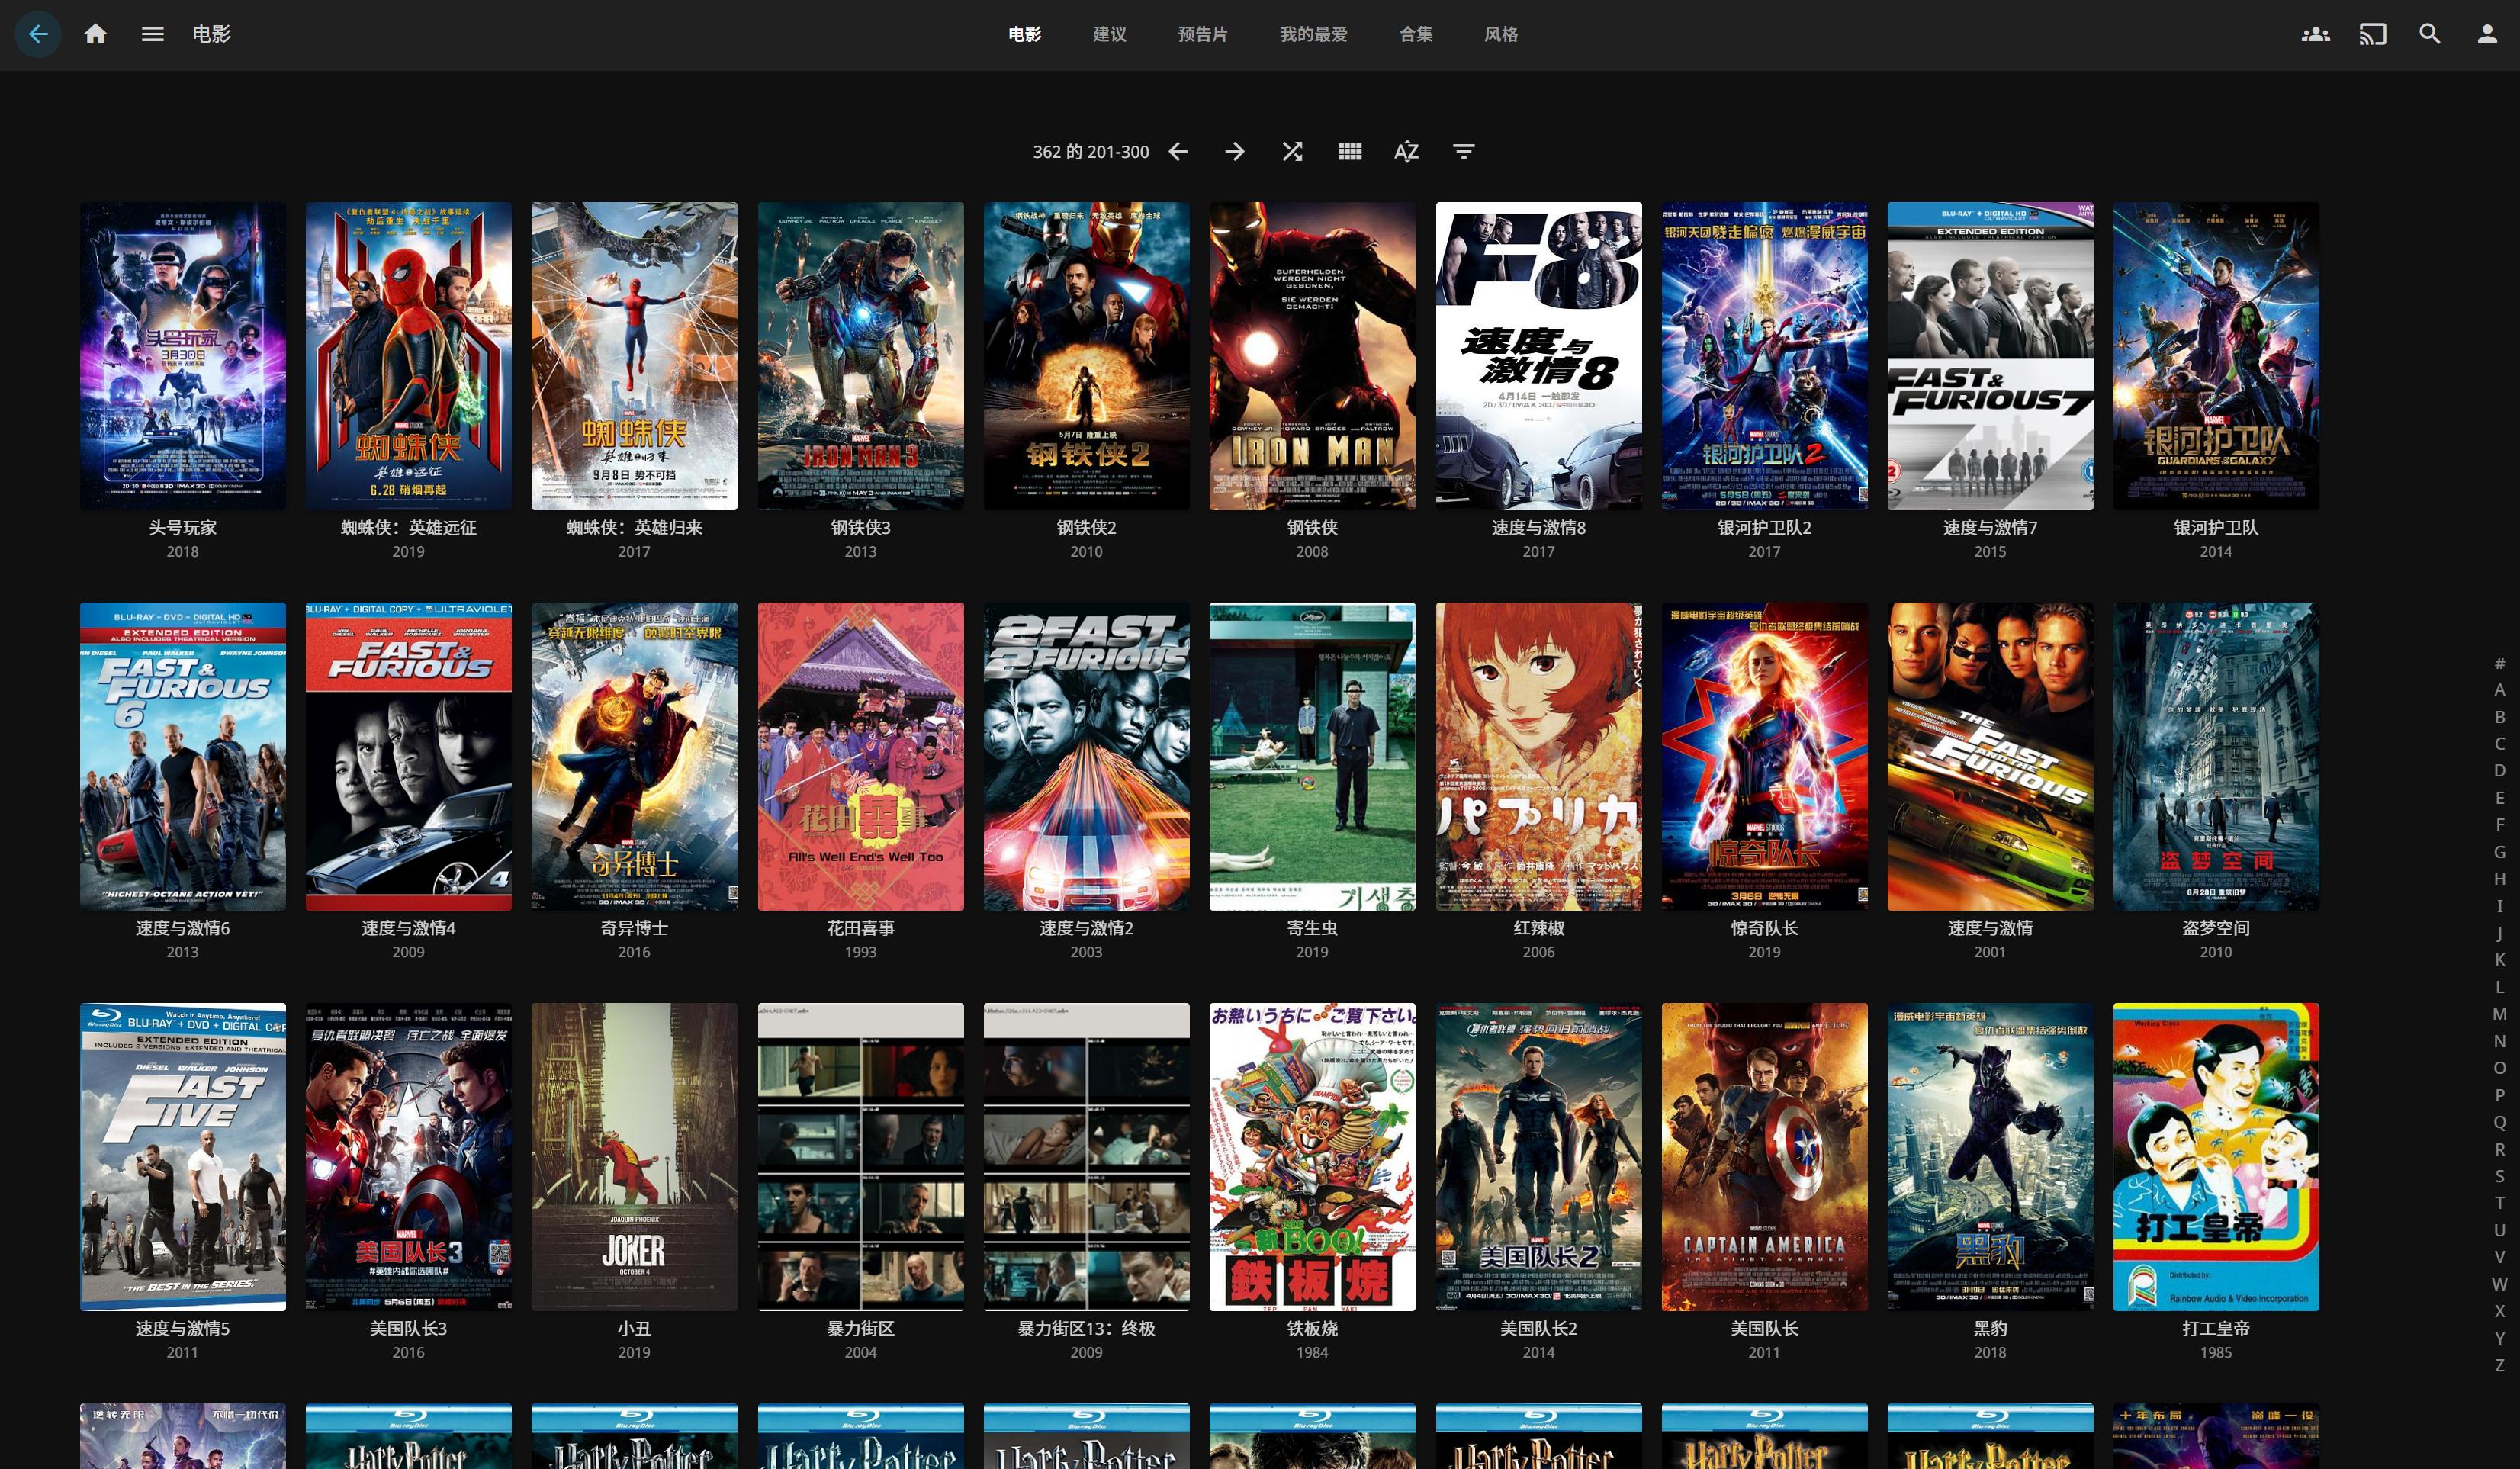Click the back arrow button

[38, 34]
